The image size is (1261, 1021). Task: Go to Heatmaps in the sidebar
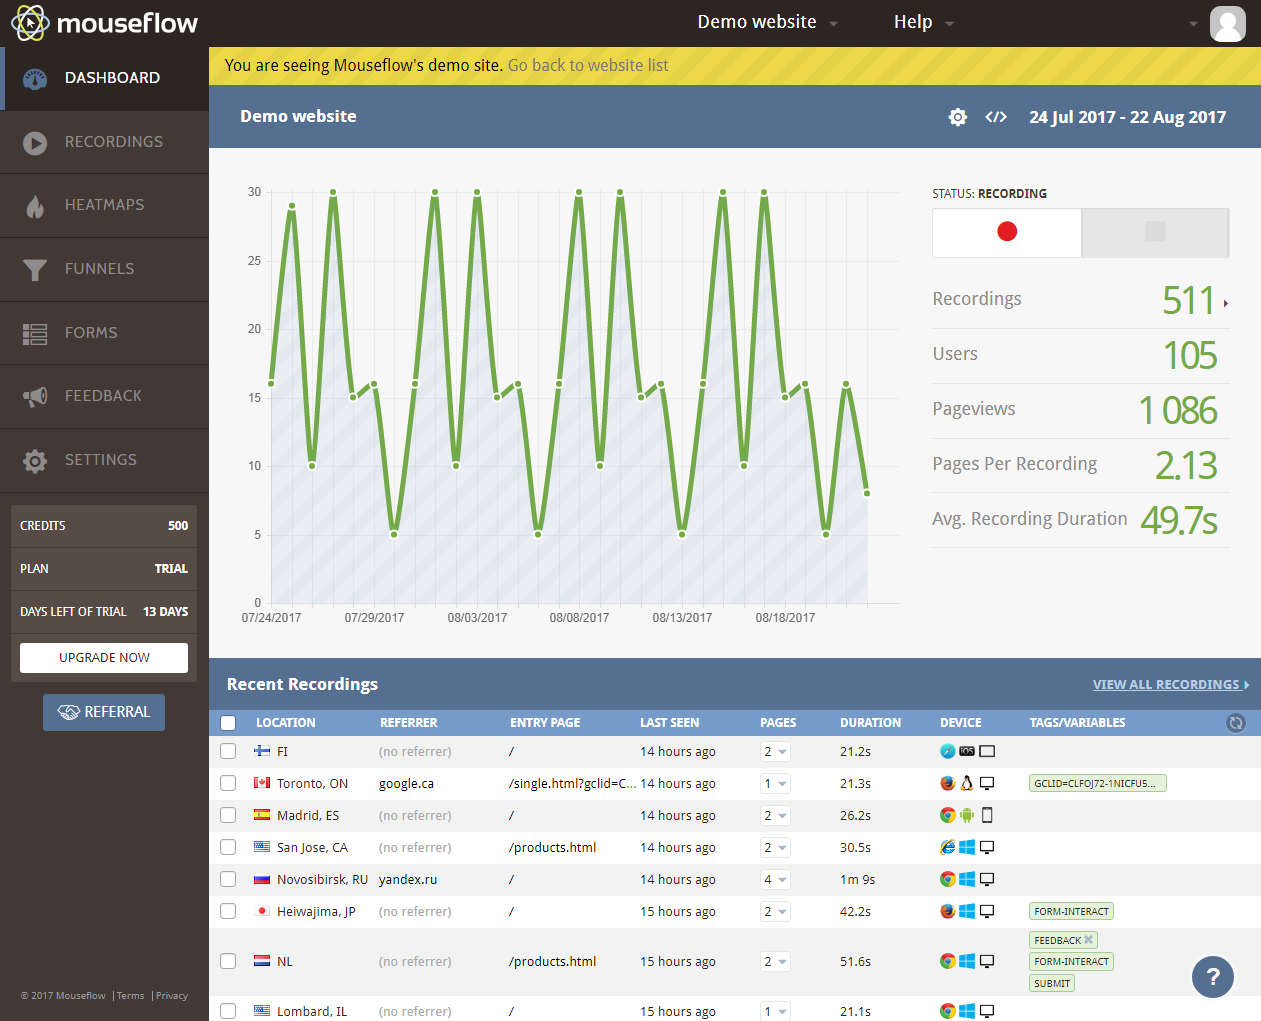coord(104,205)
